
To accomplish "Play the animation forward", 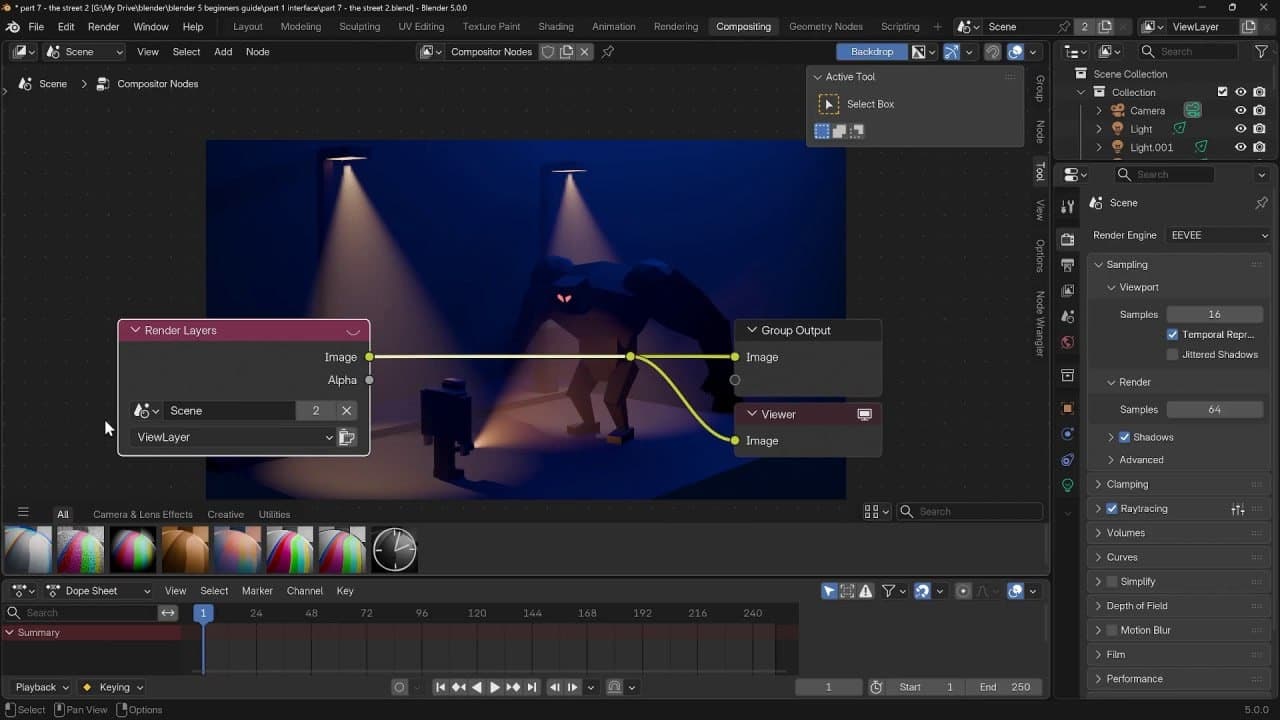I will [494, 687].
